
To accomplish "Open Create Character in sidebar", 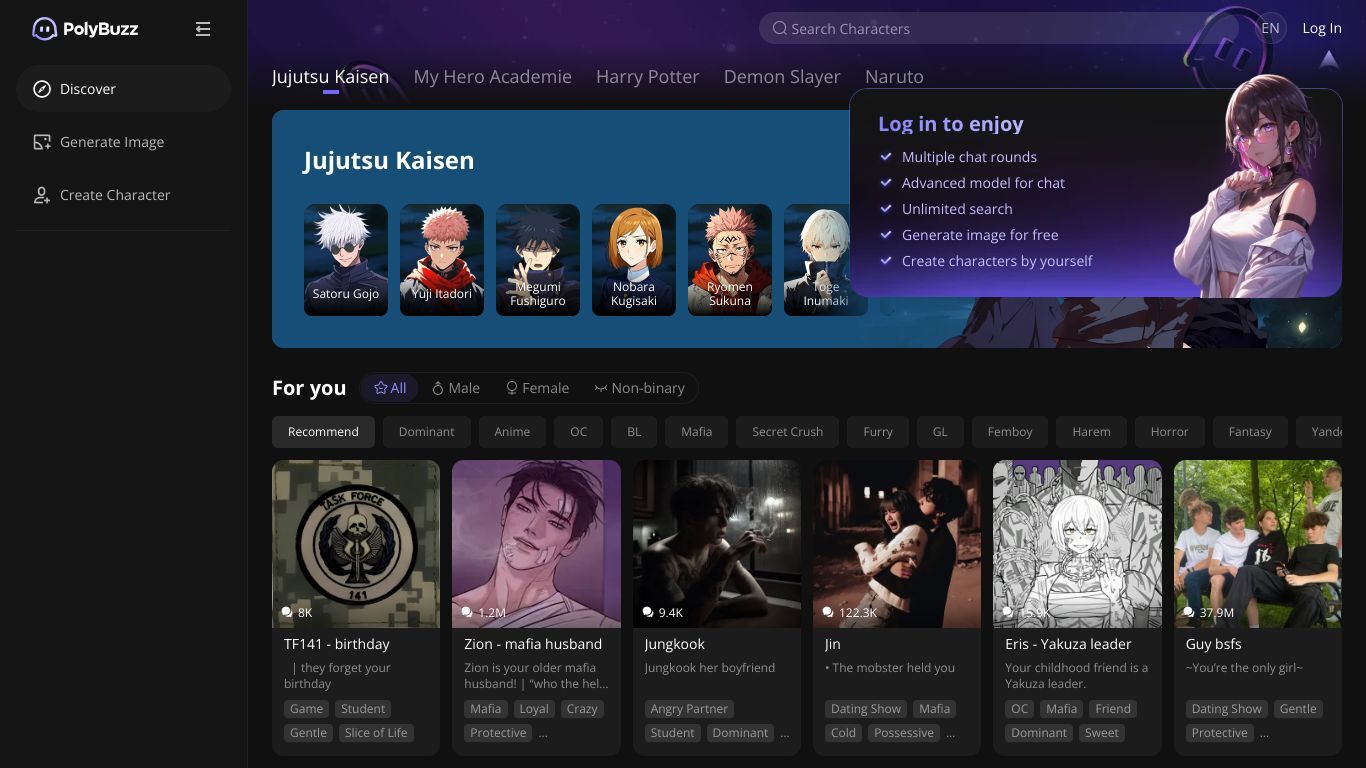I will point(123,195).
